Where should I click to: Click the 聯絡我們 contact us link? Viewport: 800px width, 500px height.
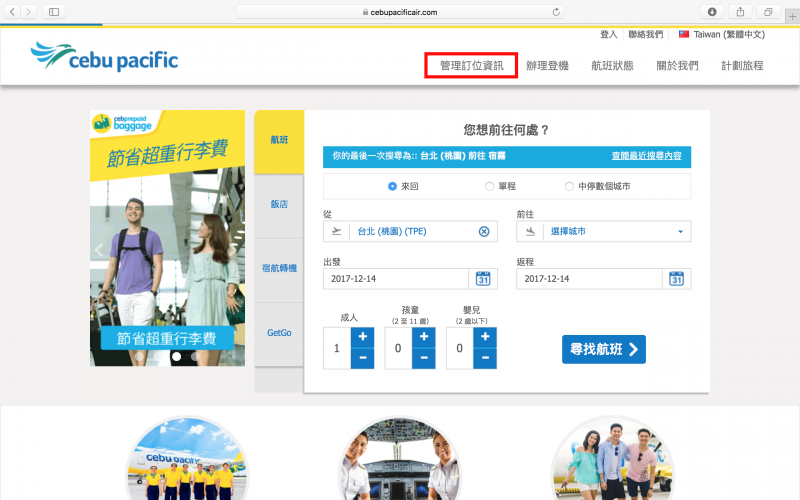(645, 34)
